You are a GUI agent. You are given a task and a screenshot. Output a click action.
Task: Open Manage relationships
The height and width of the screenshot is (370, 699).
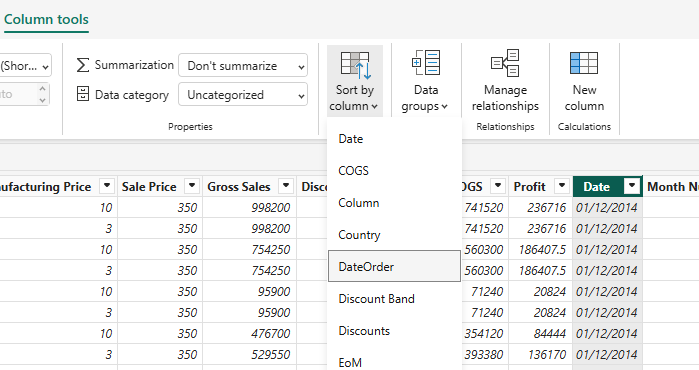click(505, 81)
